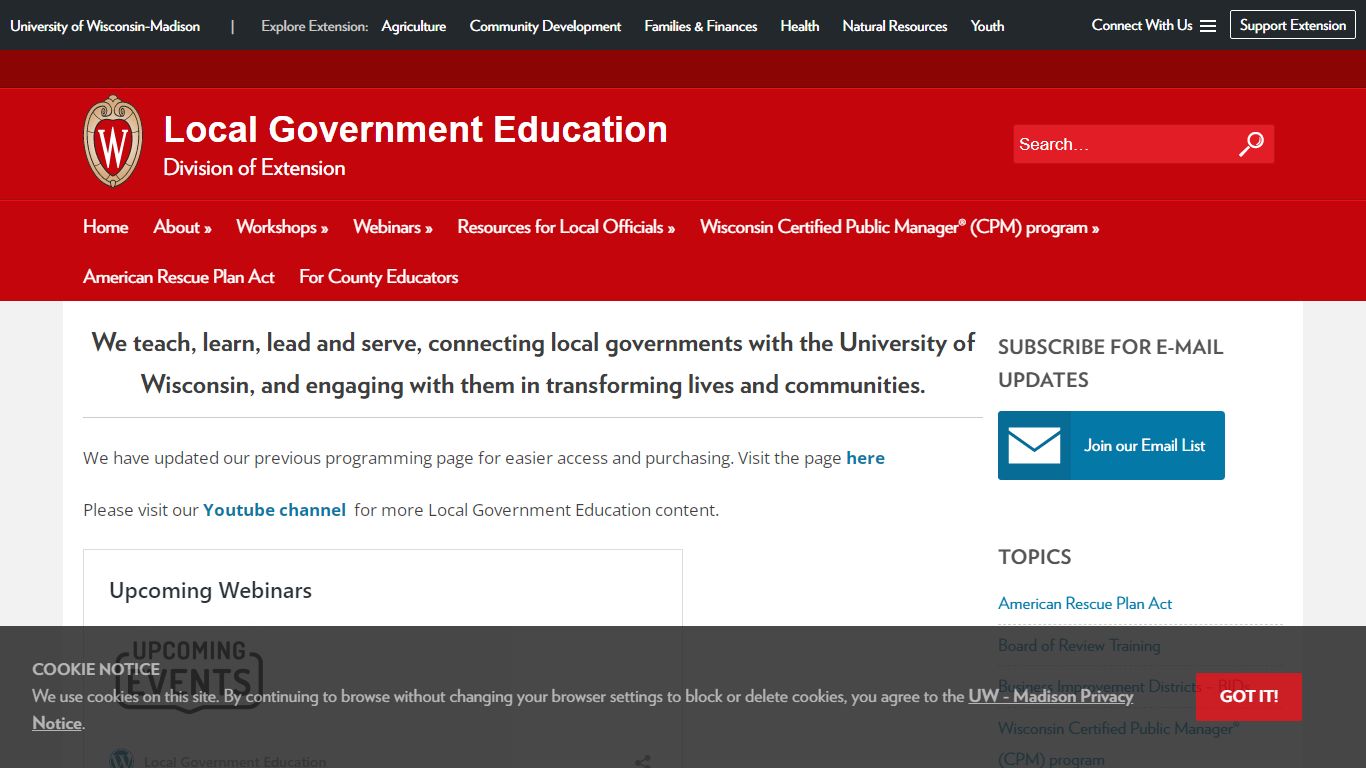
Task: Open American Rescue Plan Act topic link
Action: (1085, 603)
